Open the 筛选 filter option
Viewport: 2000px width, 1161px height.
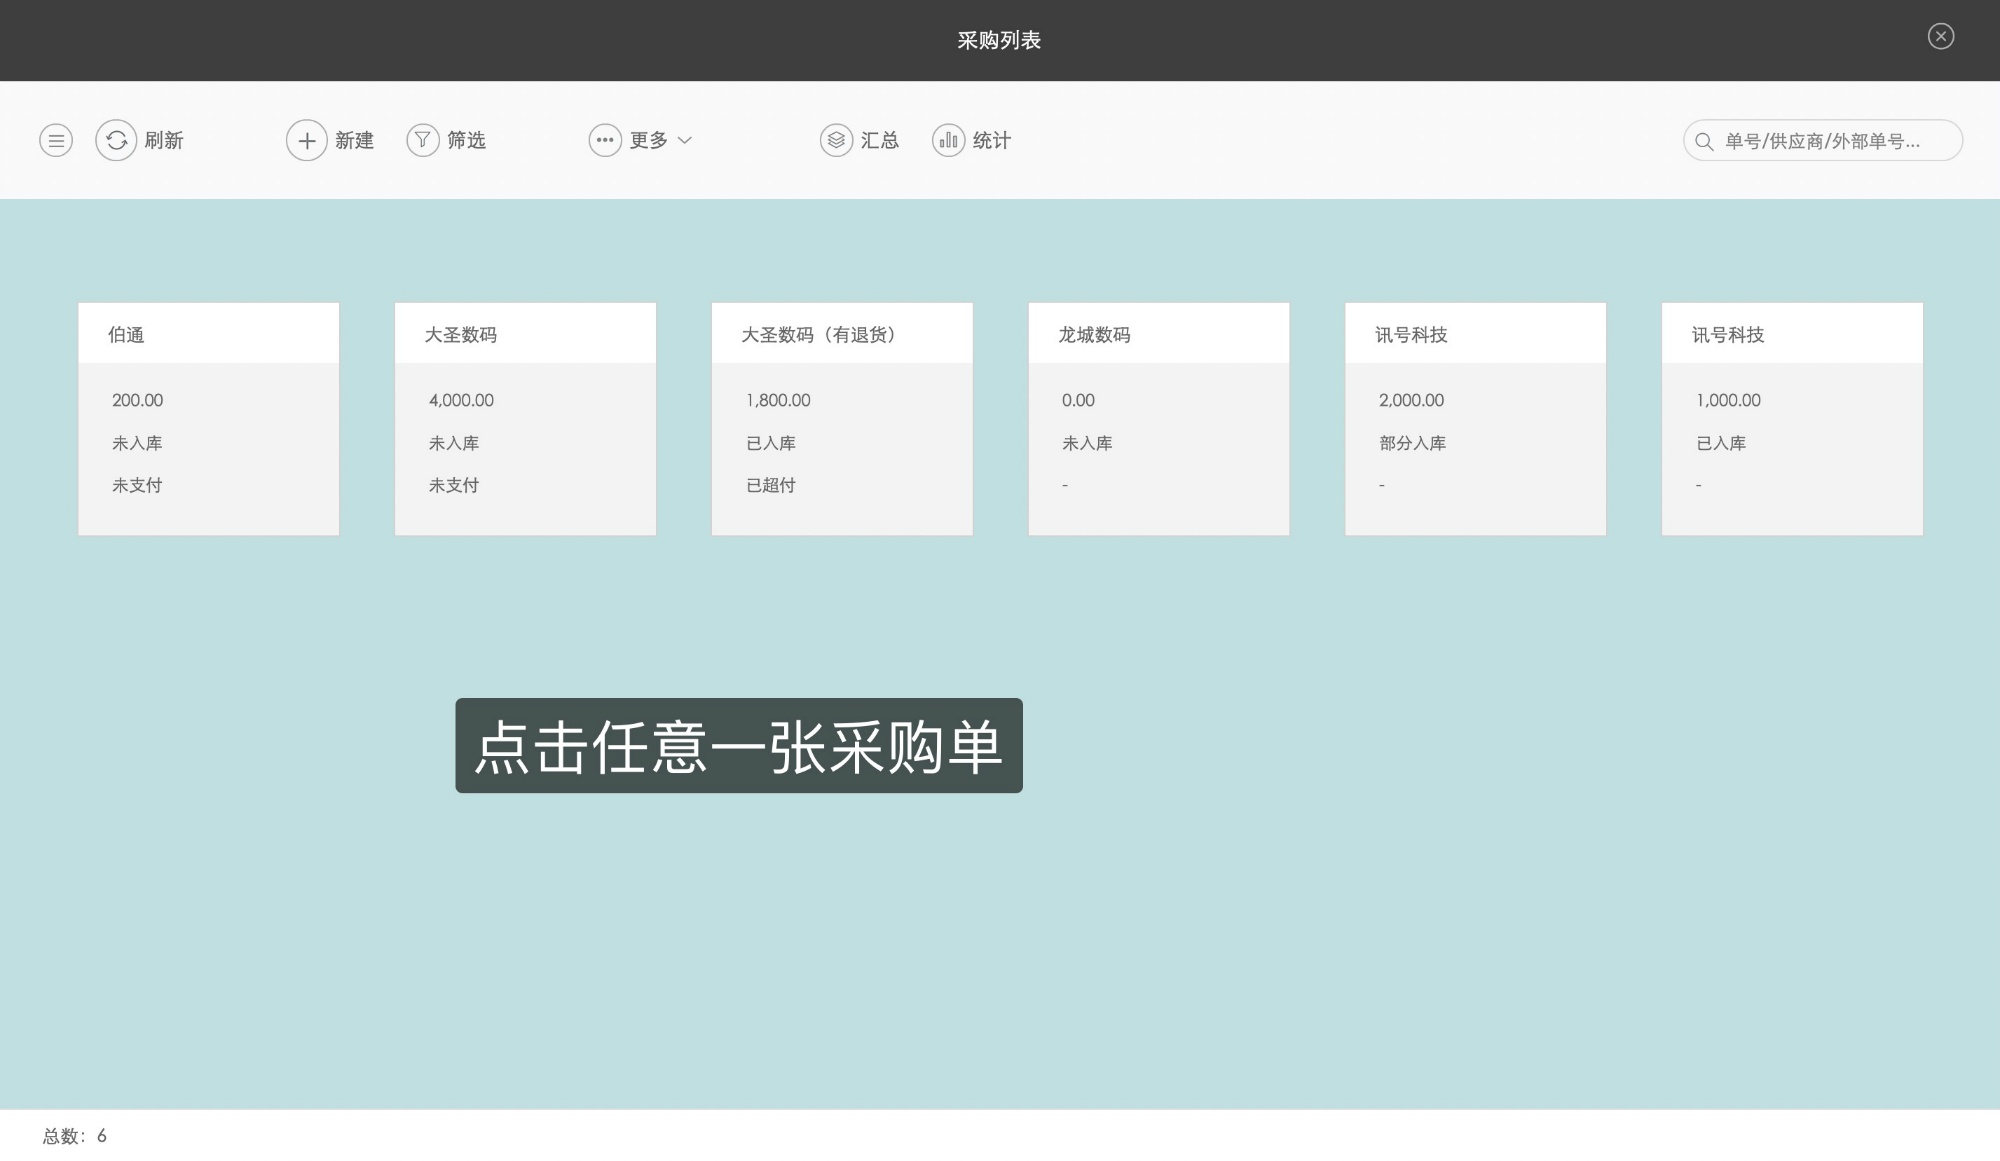click(466, 140)
